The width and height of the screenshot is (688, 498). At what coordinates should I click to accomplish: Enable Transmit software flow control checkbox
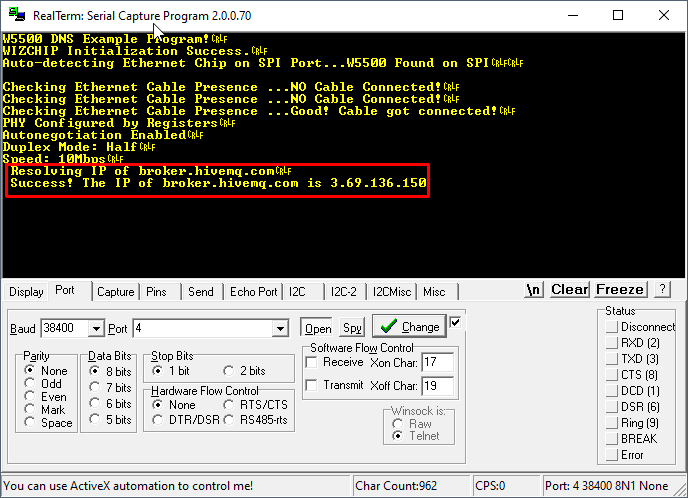coord(312,385)
